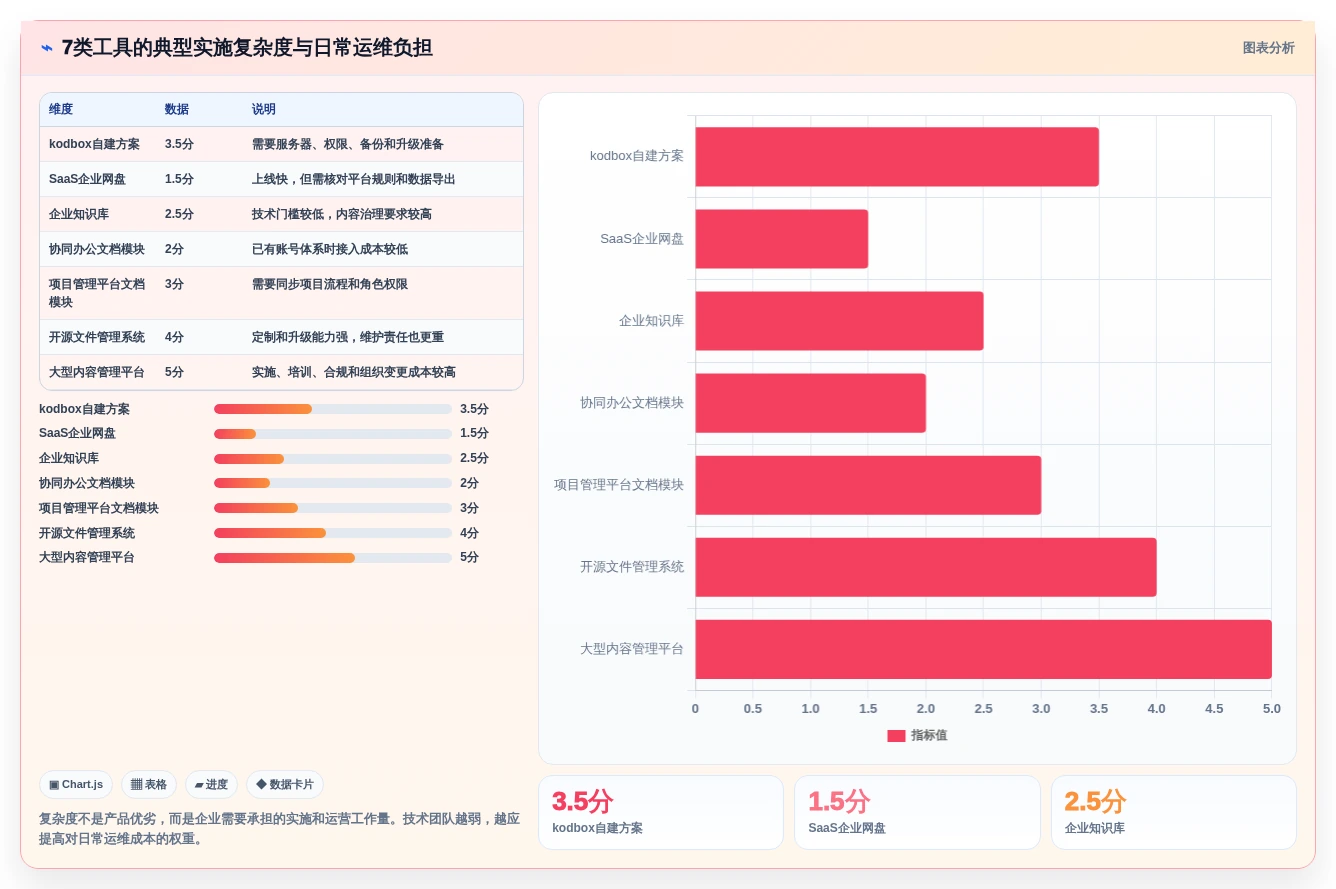Click description 需要服务器、权限、备份和升级准备
This screenshot has width=1336, height=889.
348,144
